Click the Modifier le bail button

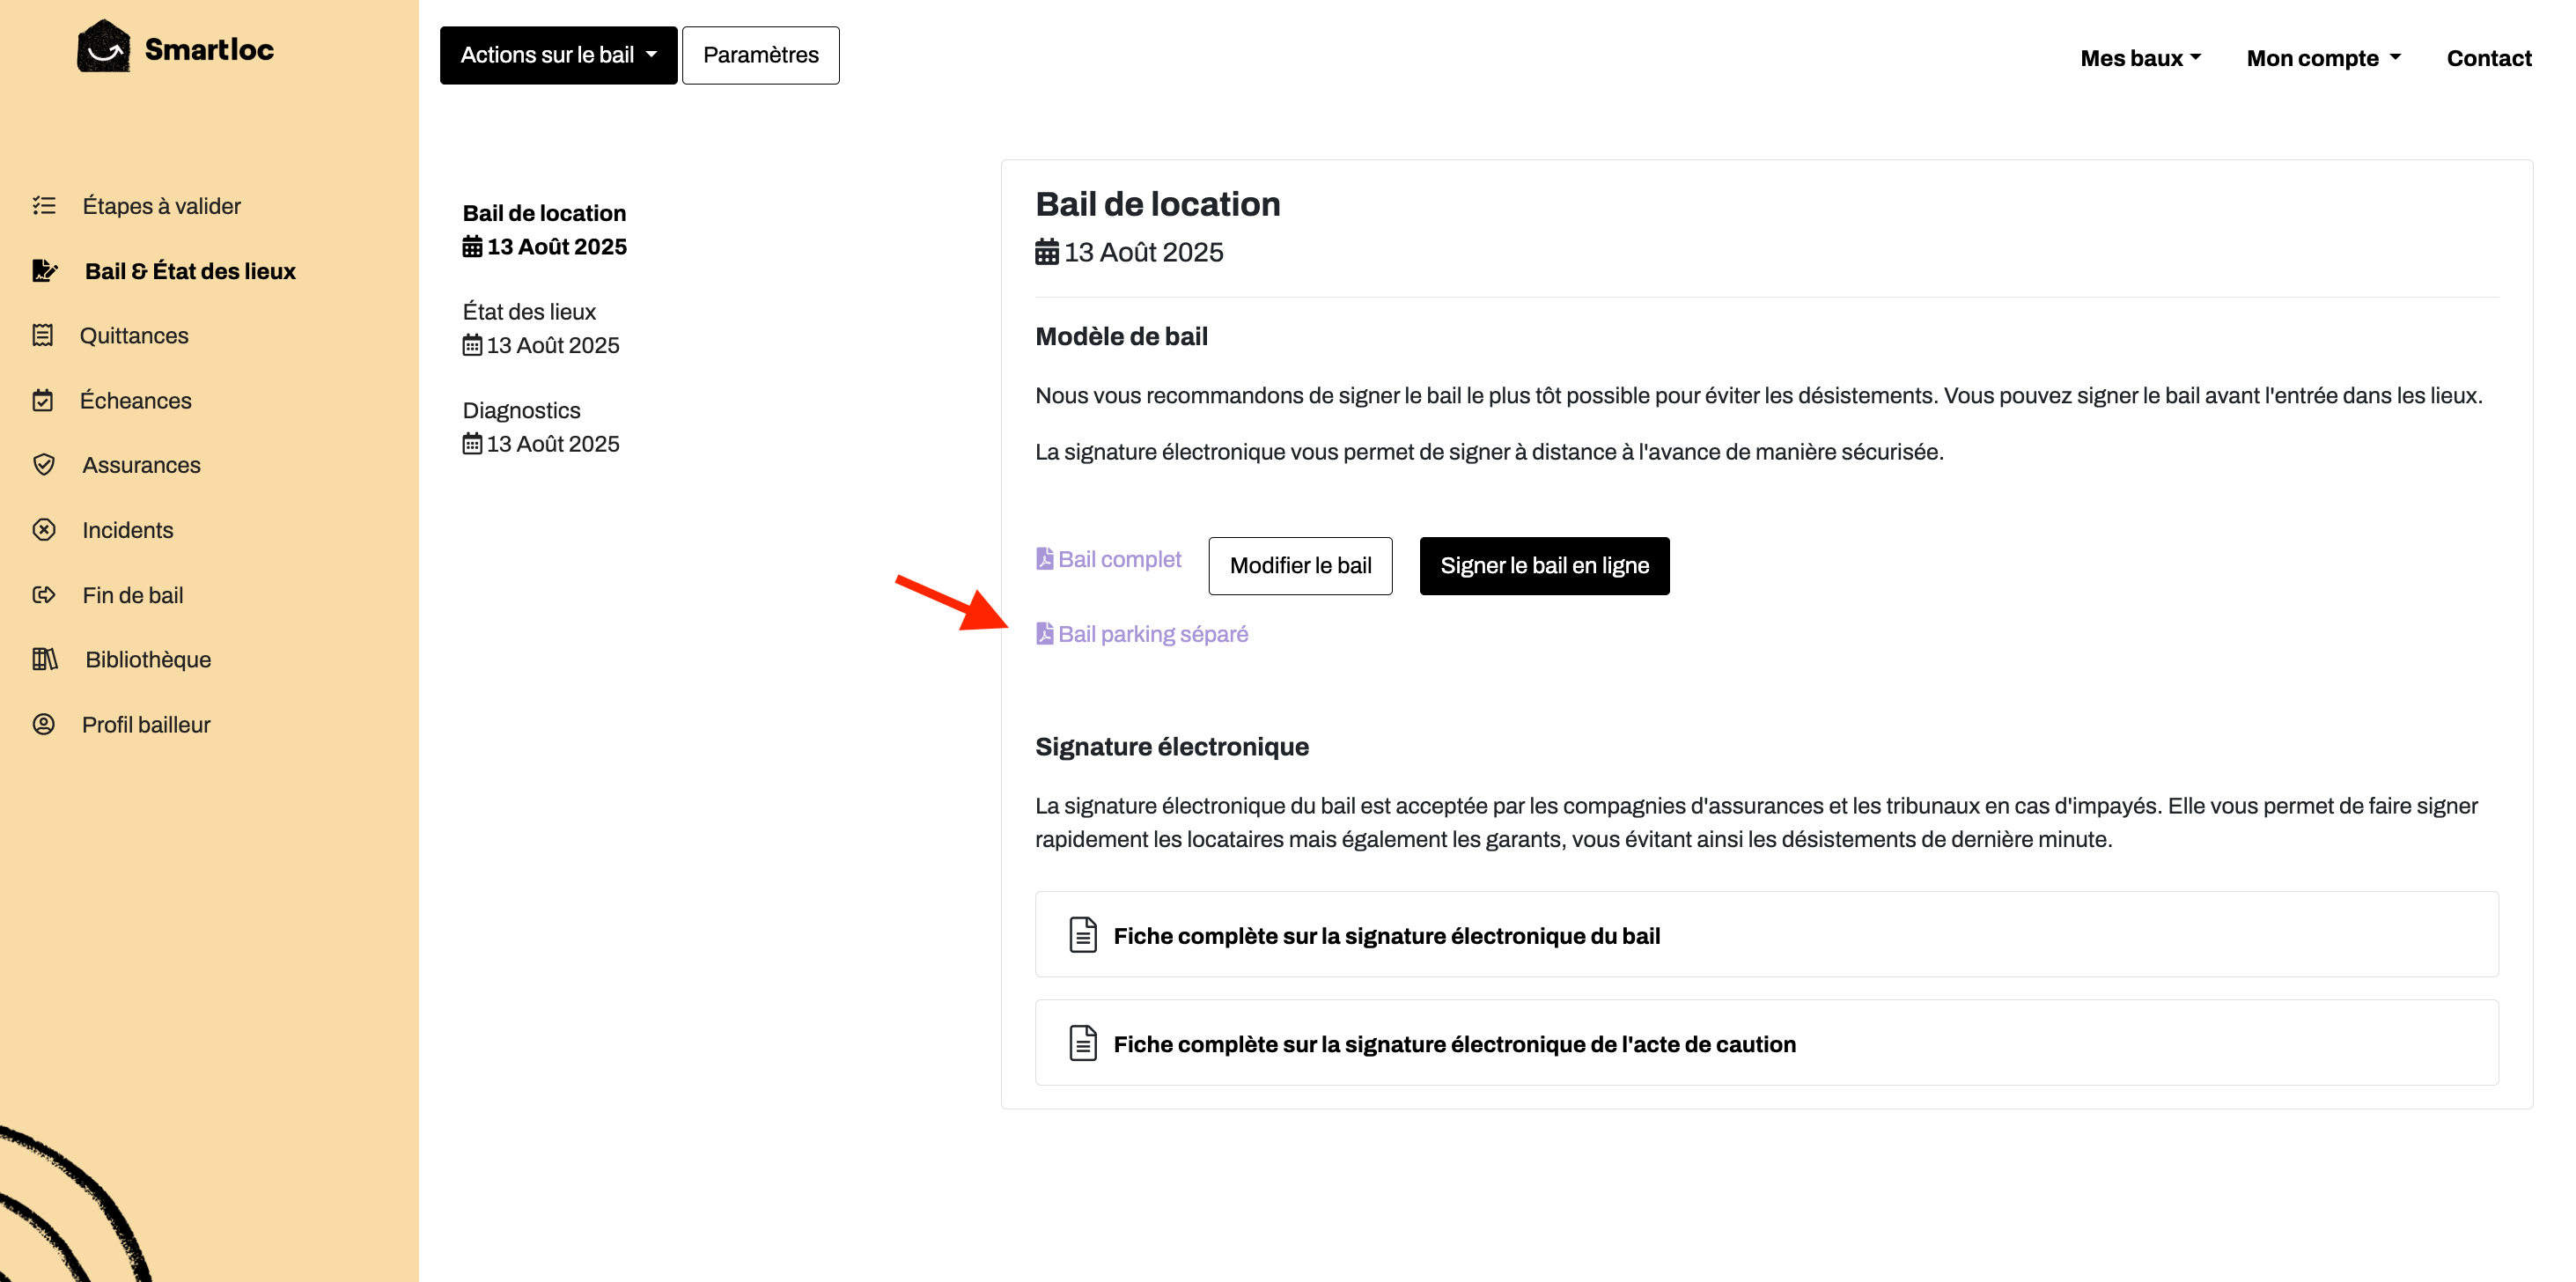[1300, 566]
